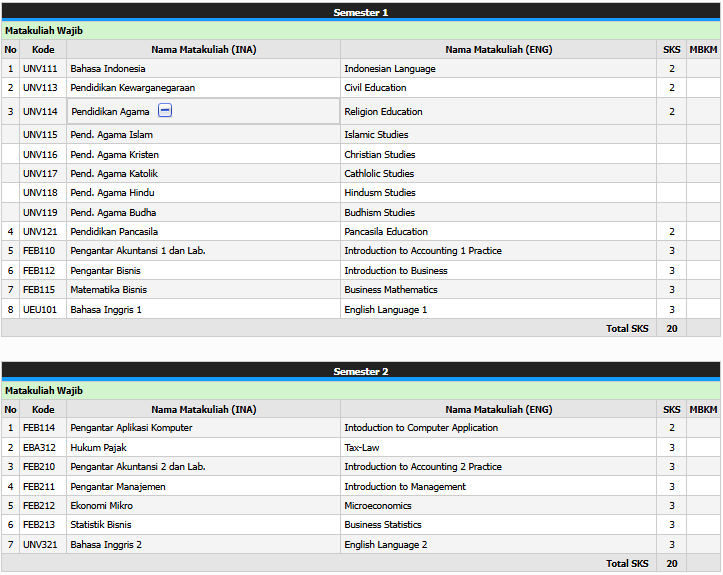Image resolution: width=723 pixels, height=575 pixels.
Task: Click the Semester 2 header bar
Action: [360, 371]
